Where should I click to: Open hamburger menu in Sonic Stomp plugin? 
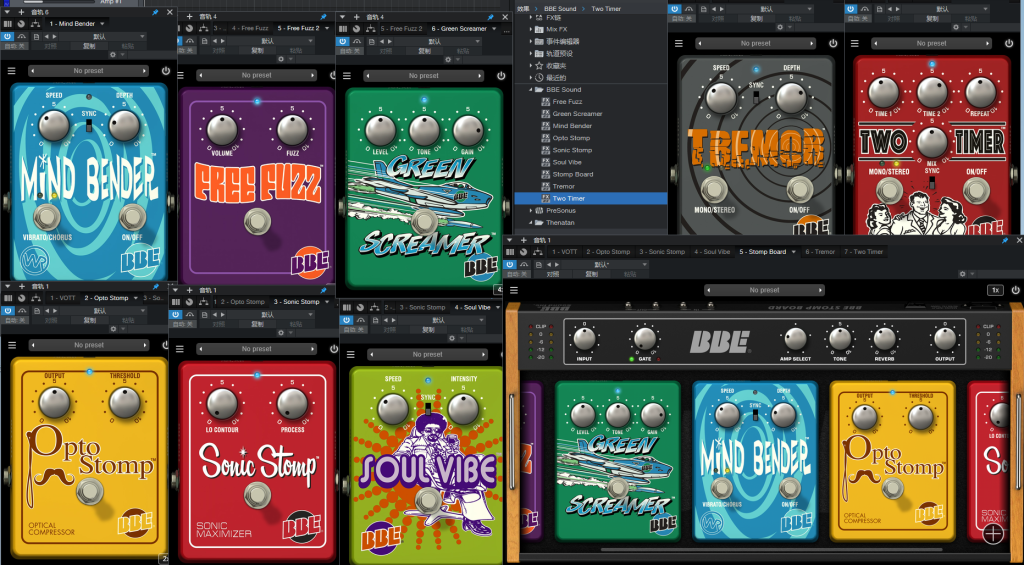click(180, 349)
